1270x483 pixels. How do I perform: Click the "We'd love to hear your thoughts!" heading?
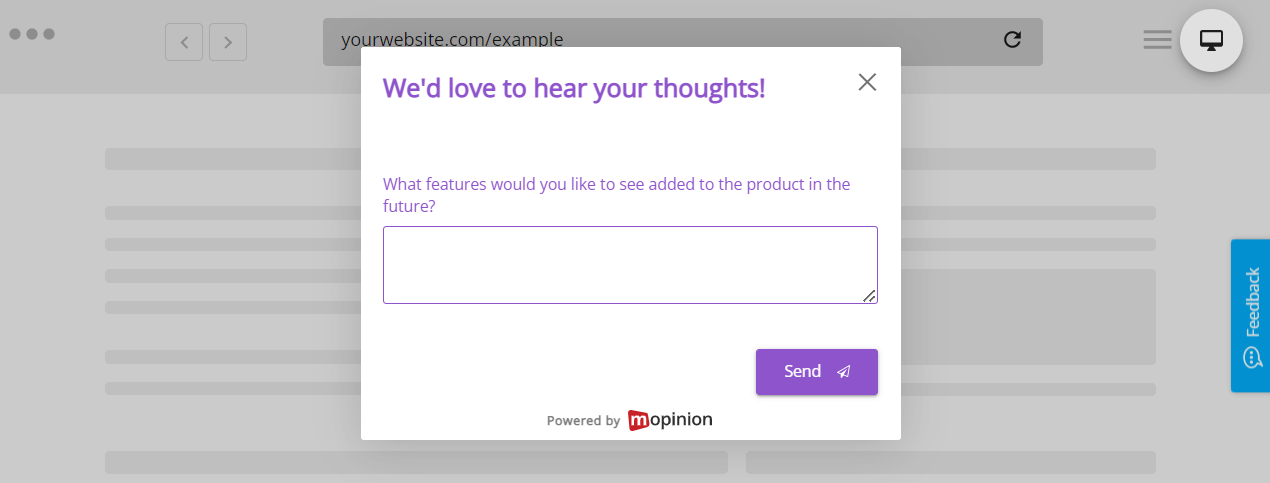[x=574, y=88]
